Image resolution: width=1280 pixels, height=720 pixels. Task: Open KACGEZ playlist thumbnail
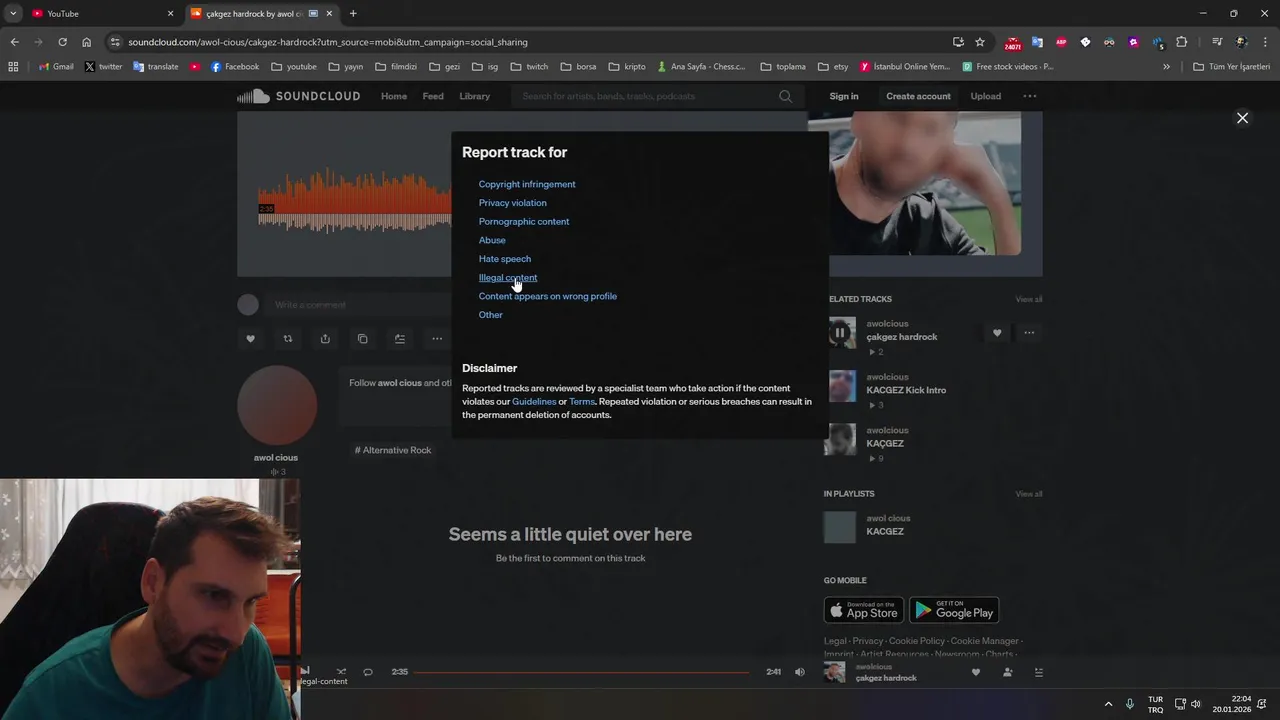840,527
